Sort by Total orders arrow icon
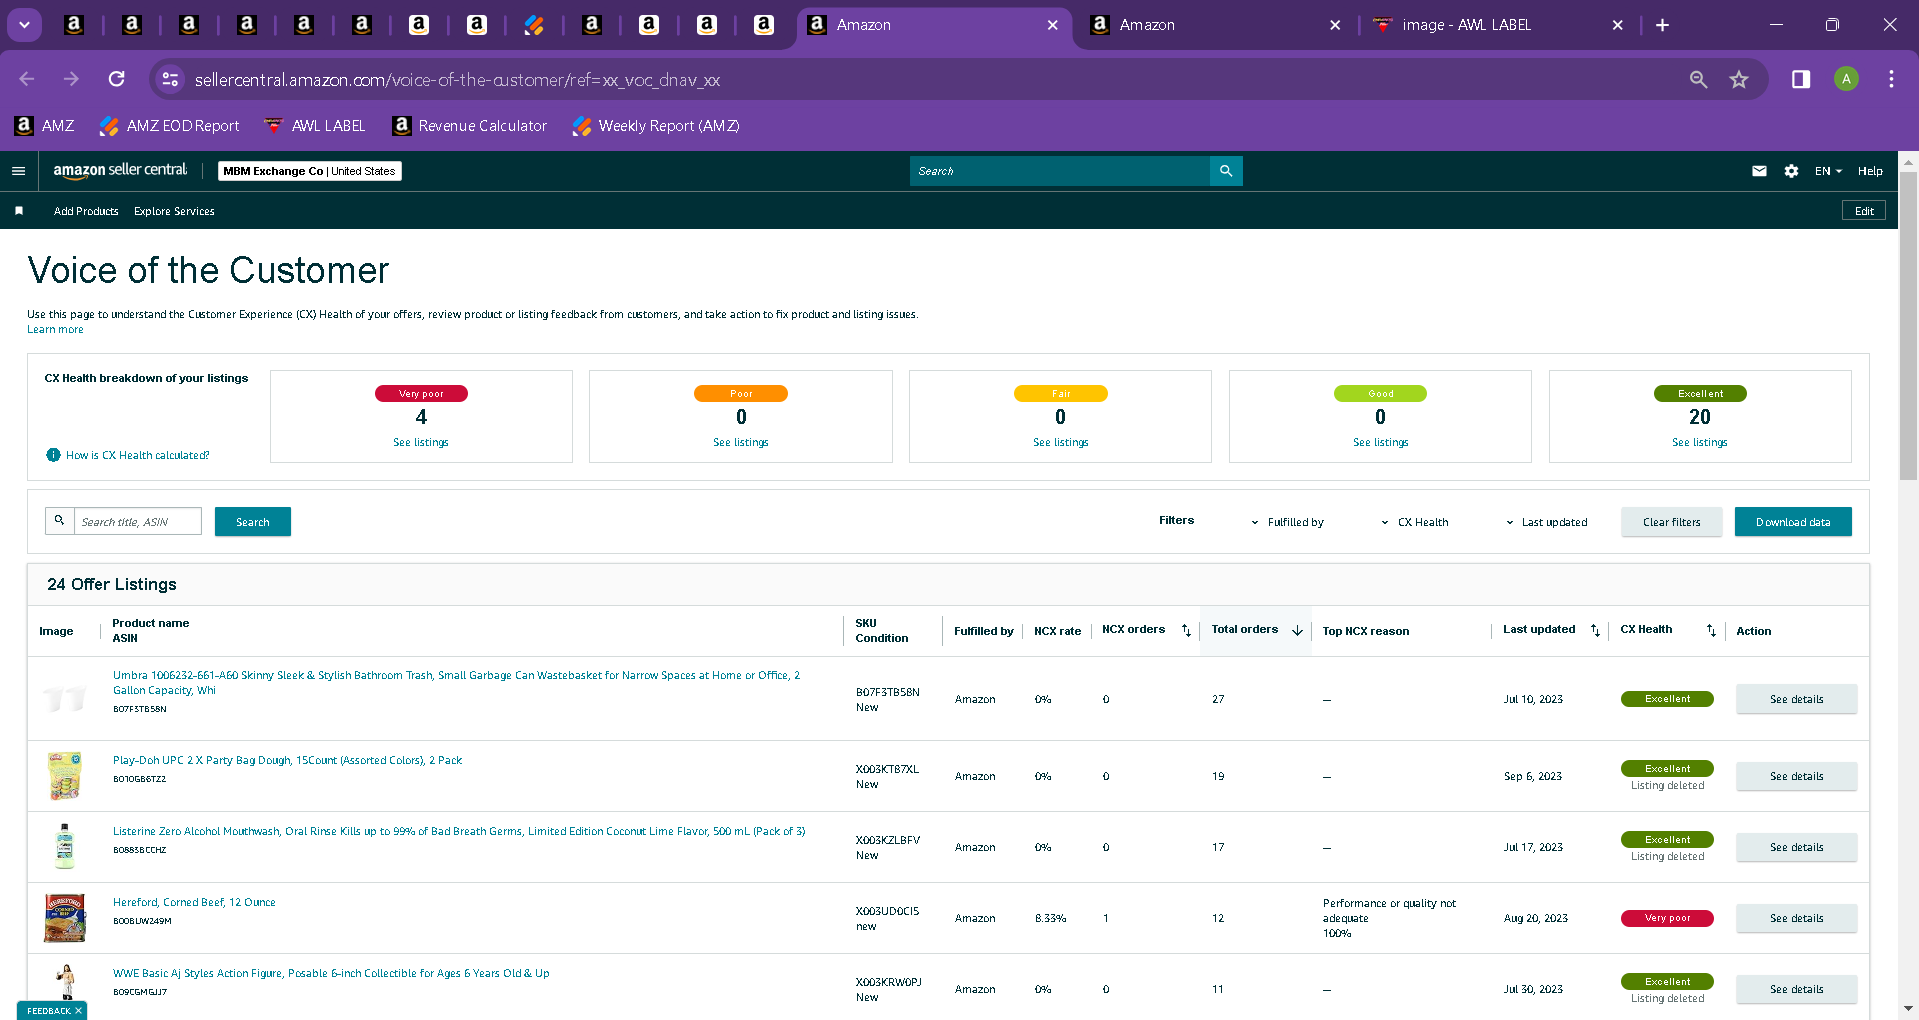 point(1297,630)
